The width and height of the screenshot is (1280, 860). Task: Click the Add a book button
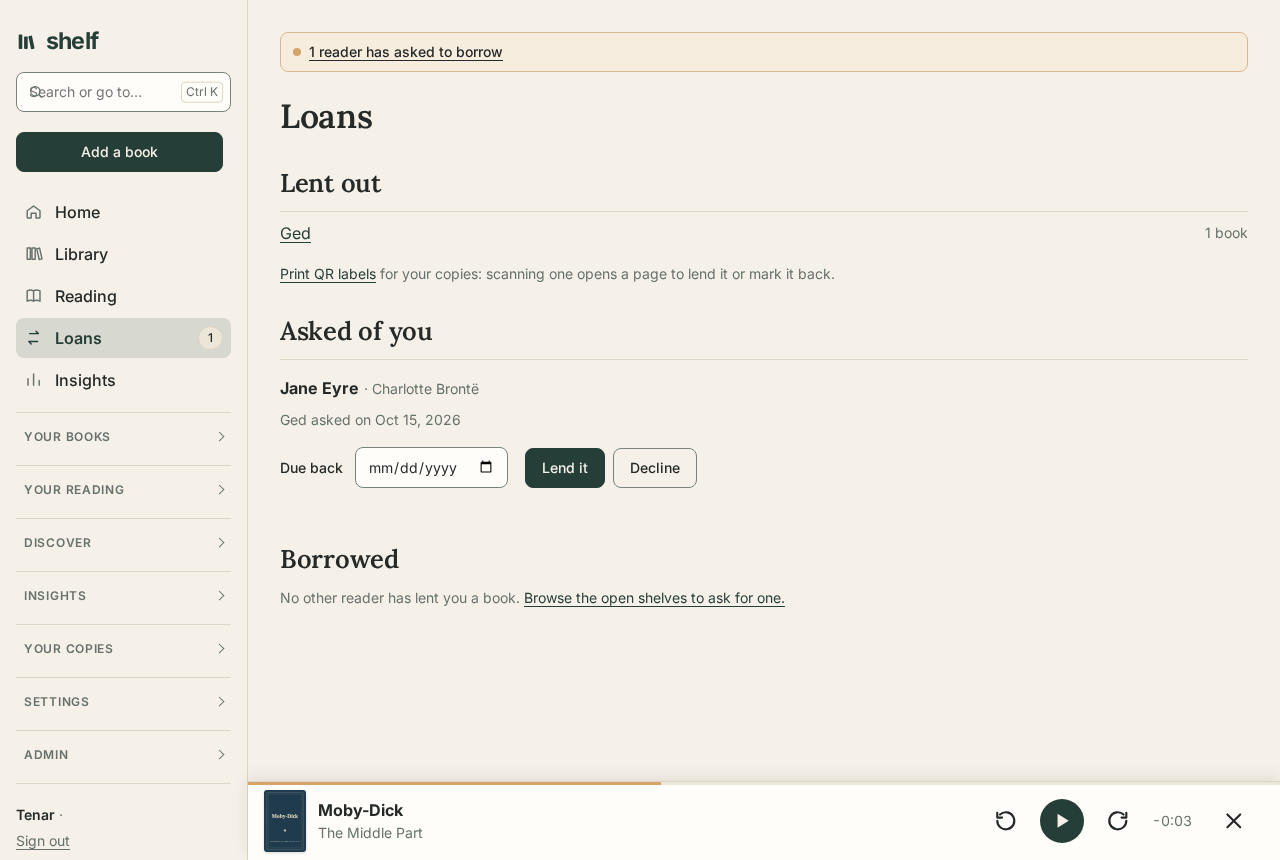click(119, 152)
